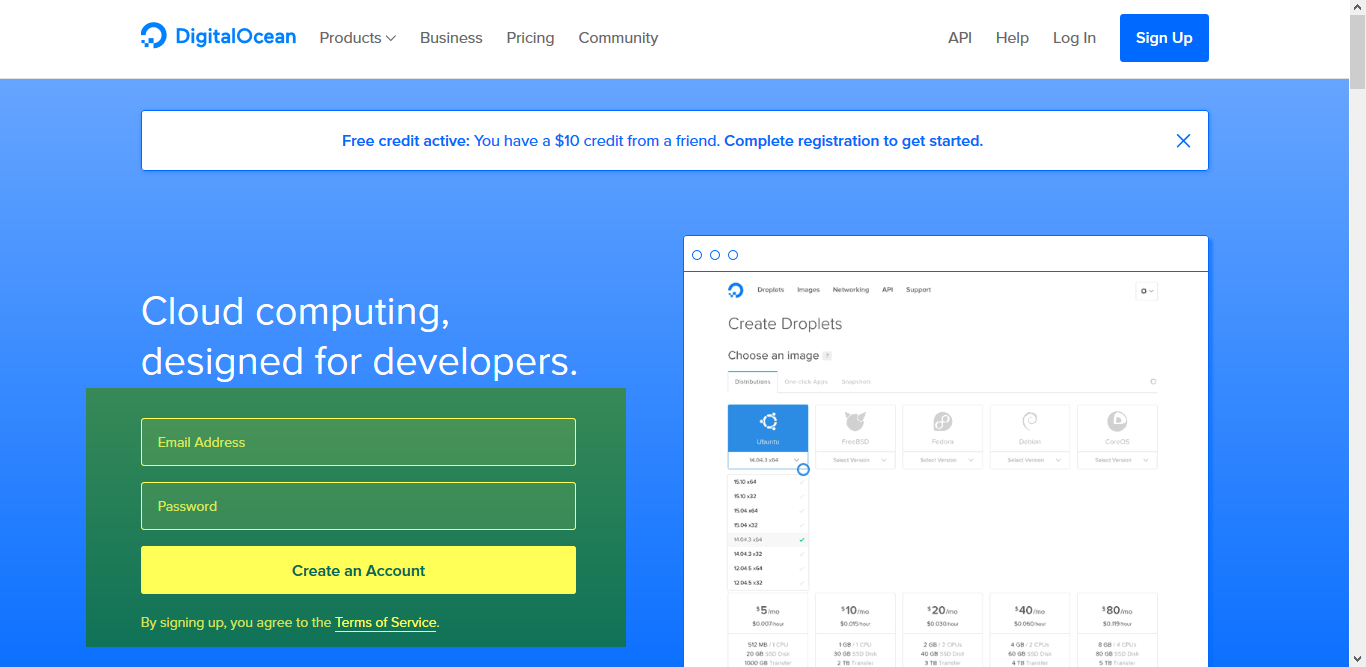Open Ubuntu 14.04.3 x64 version dropdown
Image resolution: width=1366 pixels, height=667 pixels.
point(768,460)
